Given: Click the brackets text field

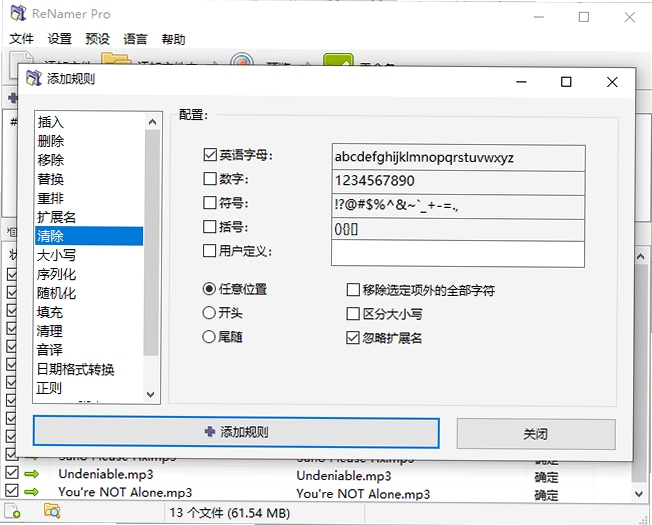Looking at the screenshot, I should pos(458,229).
